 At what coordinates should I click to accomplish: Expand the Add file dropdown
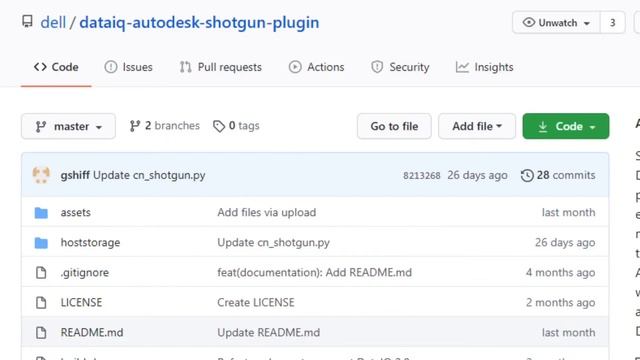pyautogui.click(x=477, y=126)
